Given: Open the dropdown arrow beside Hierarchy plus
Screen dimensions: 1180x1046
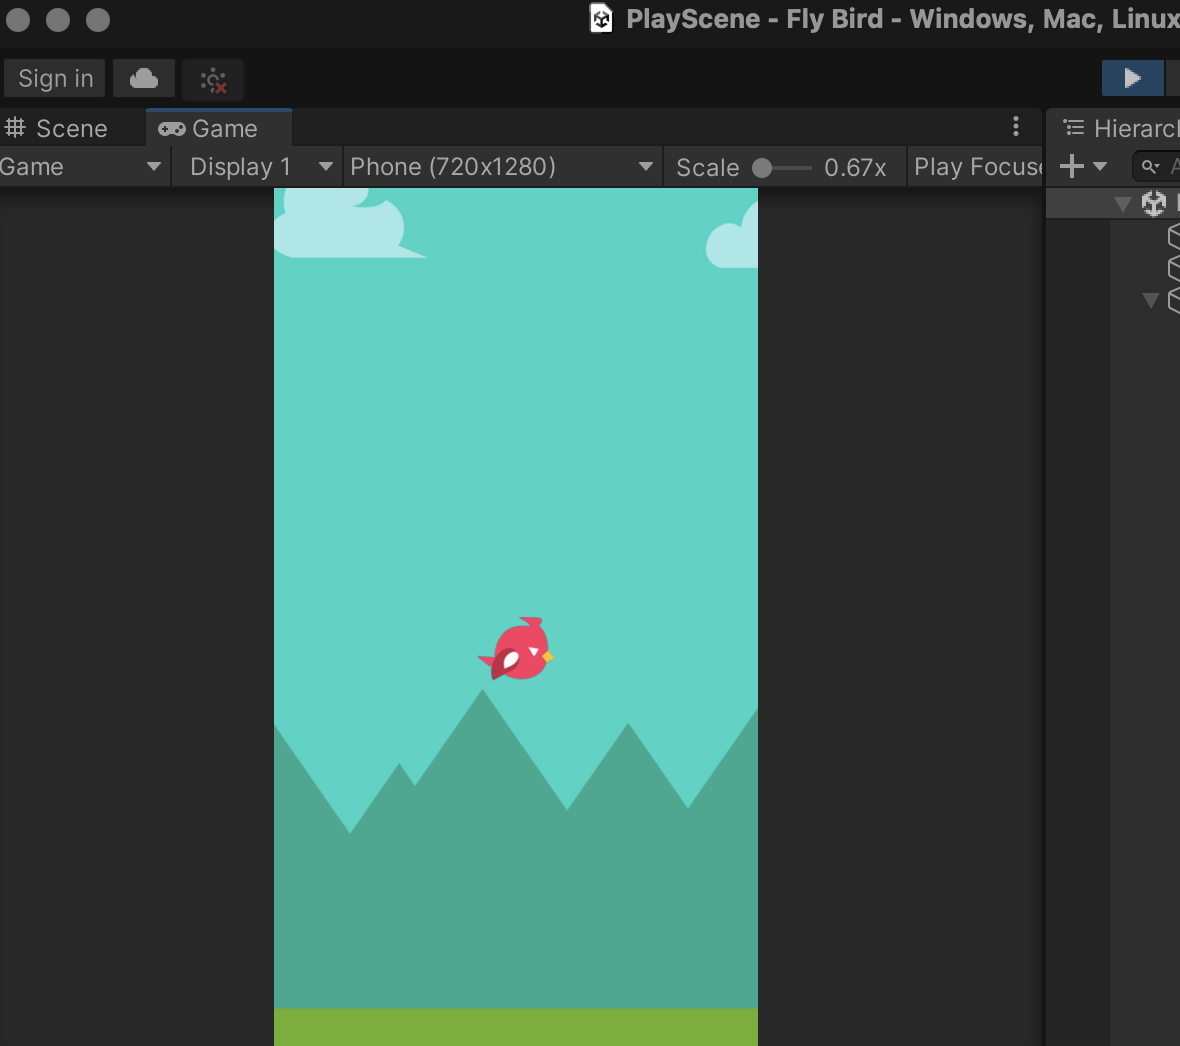Looking at the screenshot, I should coord(1099,166).
